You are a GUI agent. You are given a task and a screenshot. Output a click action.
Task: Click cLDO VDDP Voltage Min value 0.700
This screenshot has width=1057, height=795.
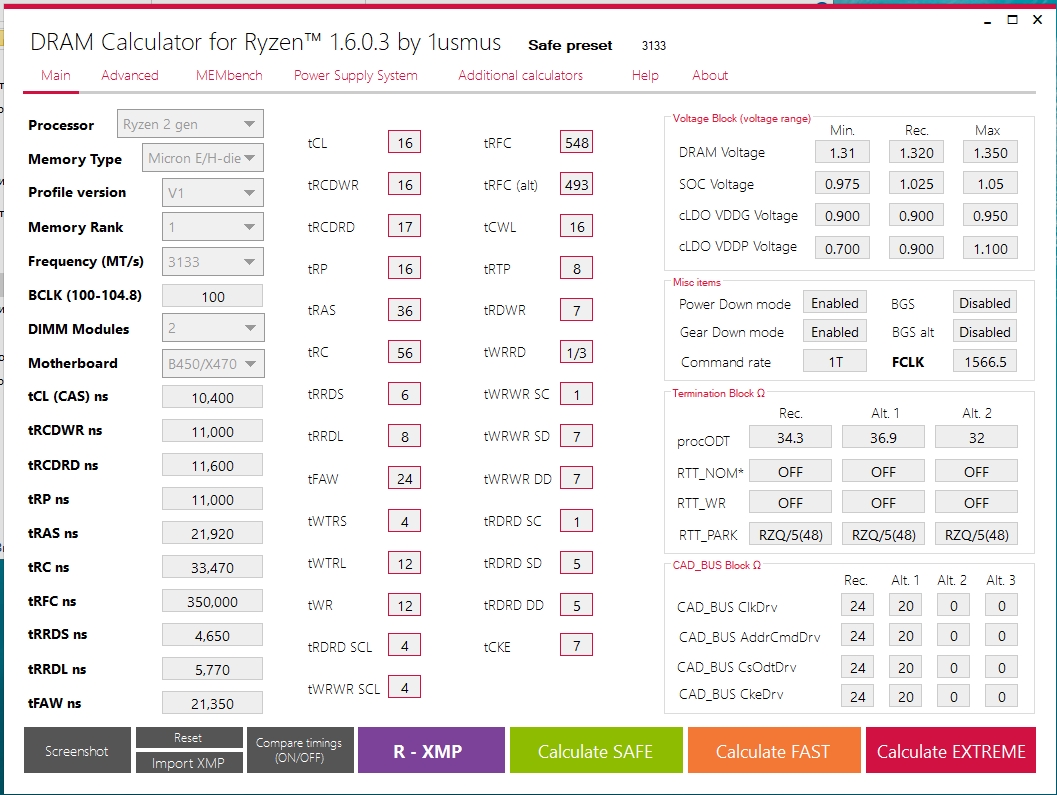[x=842, y=248]
